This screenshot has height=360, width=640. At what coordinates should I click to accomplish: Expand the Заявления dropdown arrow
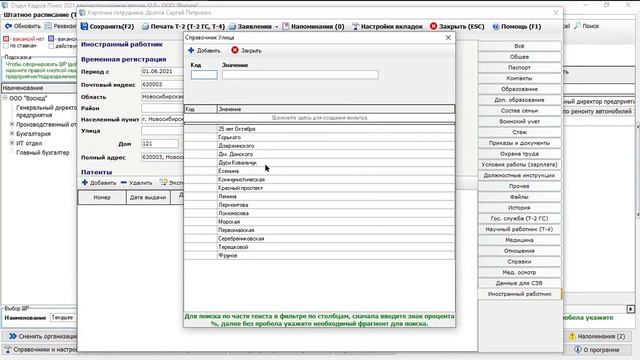coord(276,27)
